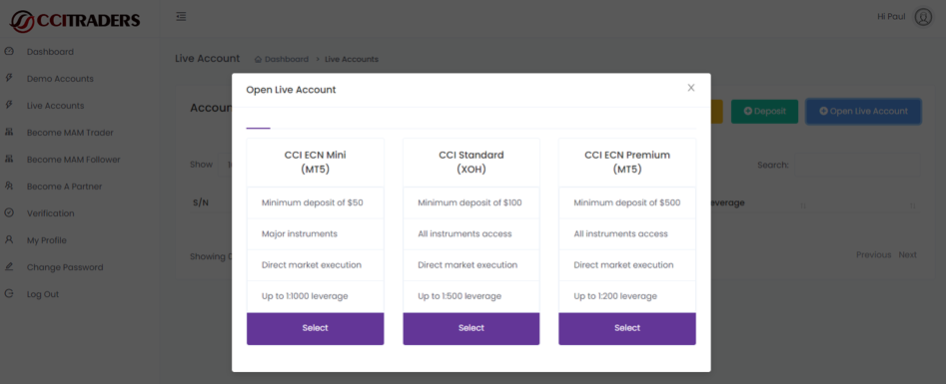Click the Verification checkmark icon
This screenshot has height=384, width=946.
click(9, 213)
